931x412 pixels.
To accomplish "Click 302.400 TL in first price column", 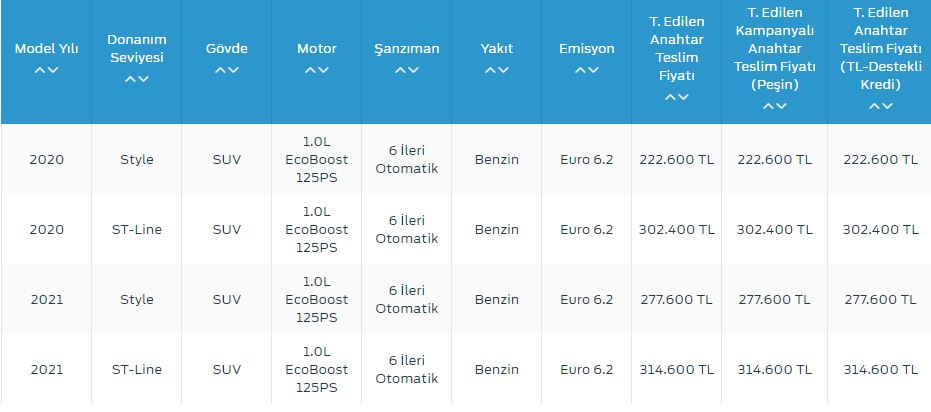I will [x=677, y=229].
